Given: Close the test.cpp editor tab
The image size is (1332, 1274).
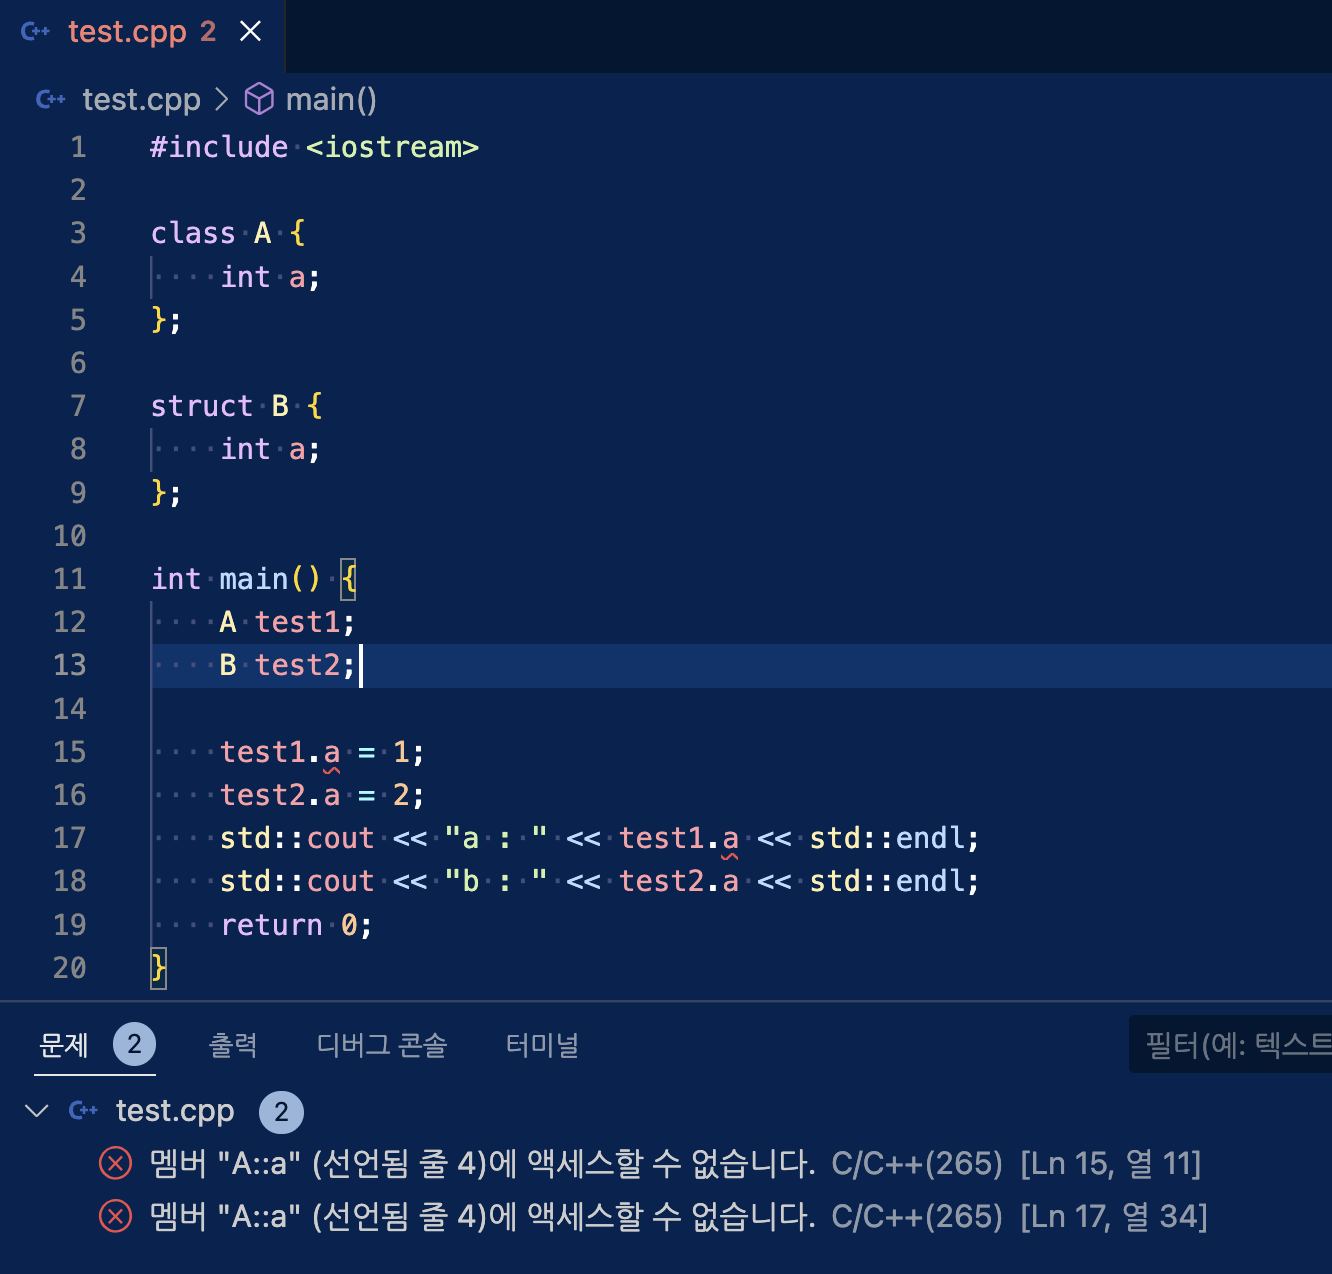Looking at the screenshot, I should tap(251, 32).
